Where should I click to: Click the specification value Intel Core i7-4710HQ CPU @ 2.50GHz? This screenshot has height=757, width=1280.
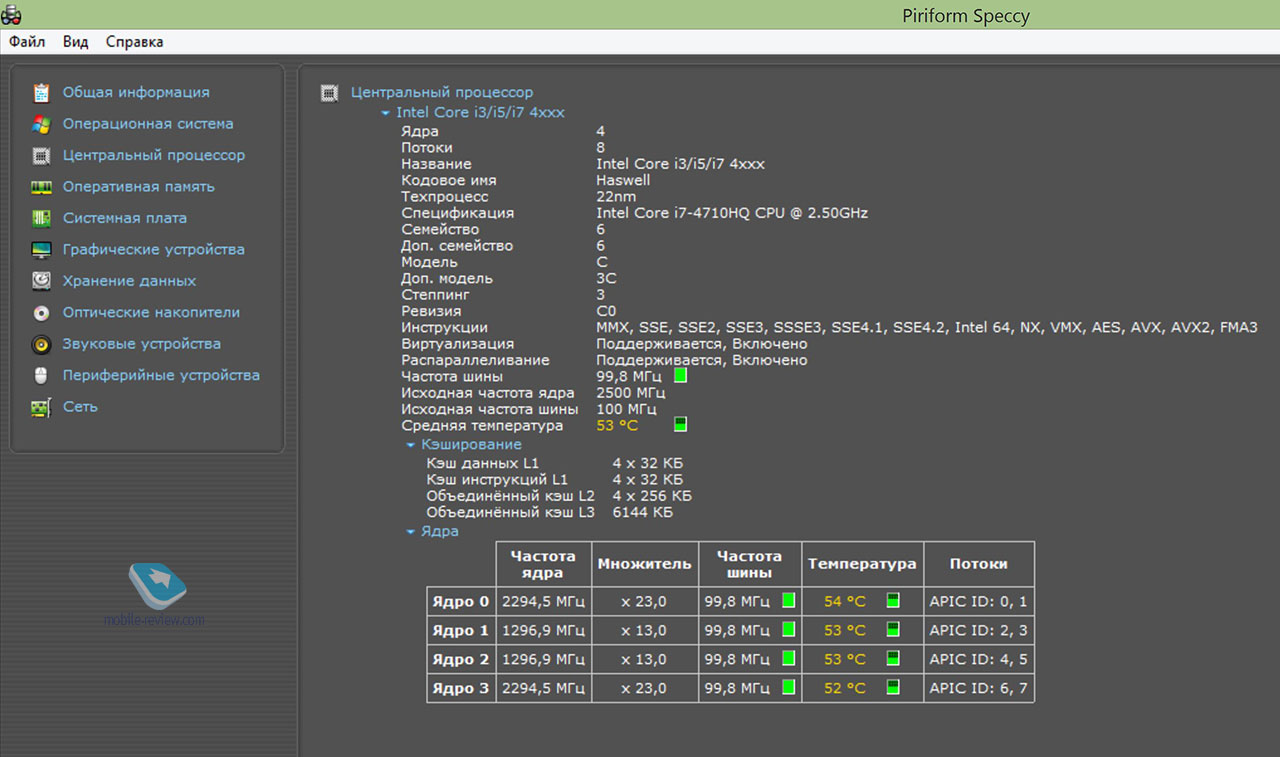pyautogui.click(x=732, y=213)
